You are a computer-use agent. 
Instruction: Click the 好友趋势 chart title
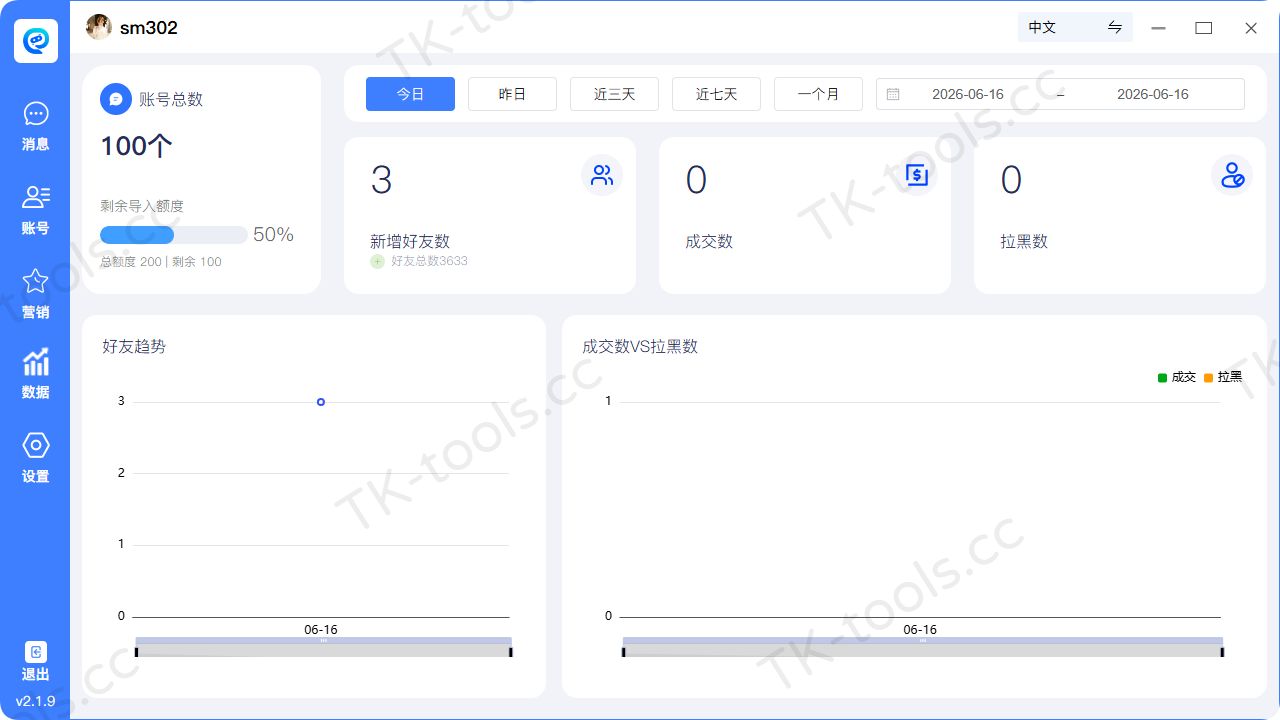point(134,347)
